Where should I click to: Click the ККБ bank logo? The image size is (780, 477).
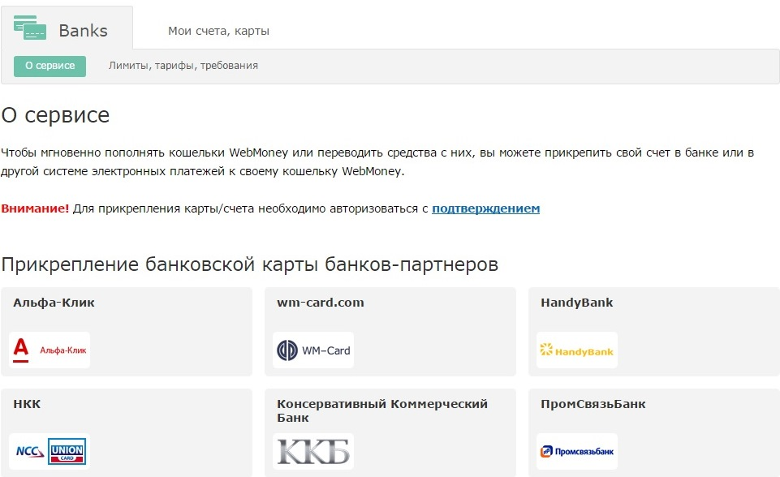pos(313,451)
